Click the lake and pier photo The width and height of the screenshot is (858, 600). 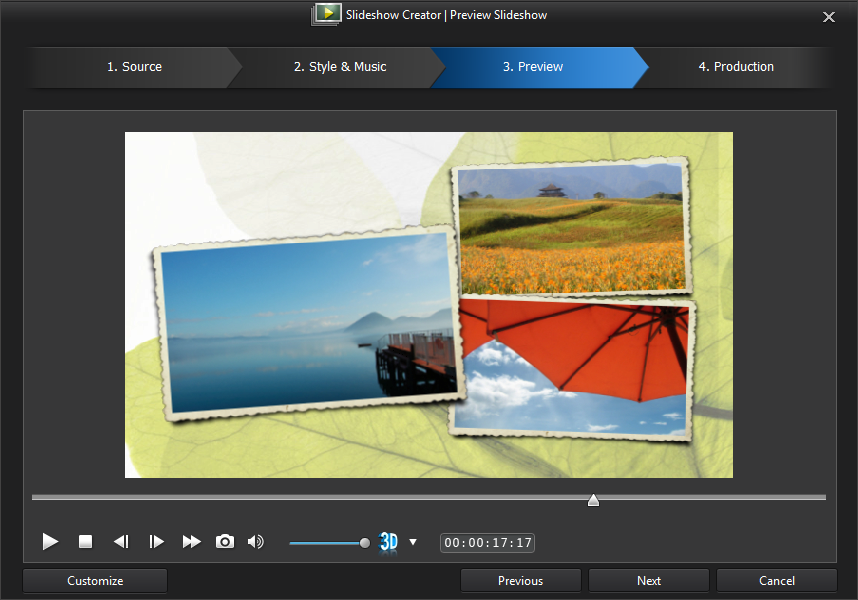pyautogui.click(x=309, y=324)
